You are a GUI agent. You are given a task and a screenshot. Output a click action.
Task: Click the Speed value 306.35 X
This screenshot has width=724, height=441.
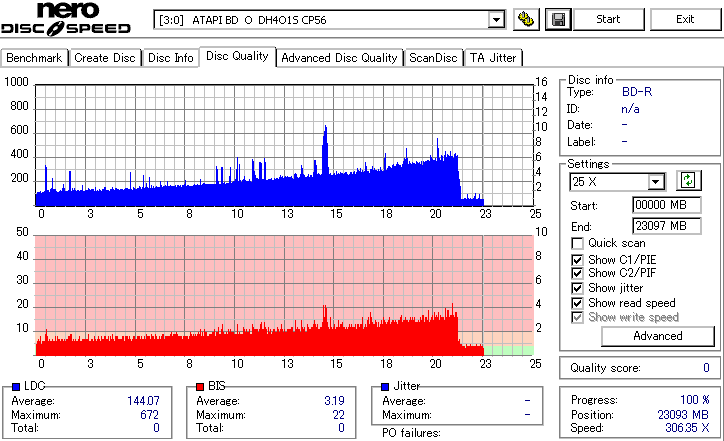[x=687, y=428]
